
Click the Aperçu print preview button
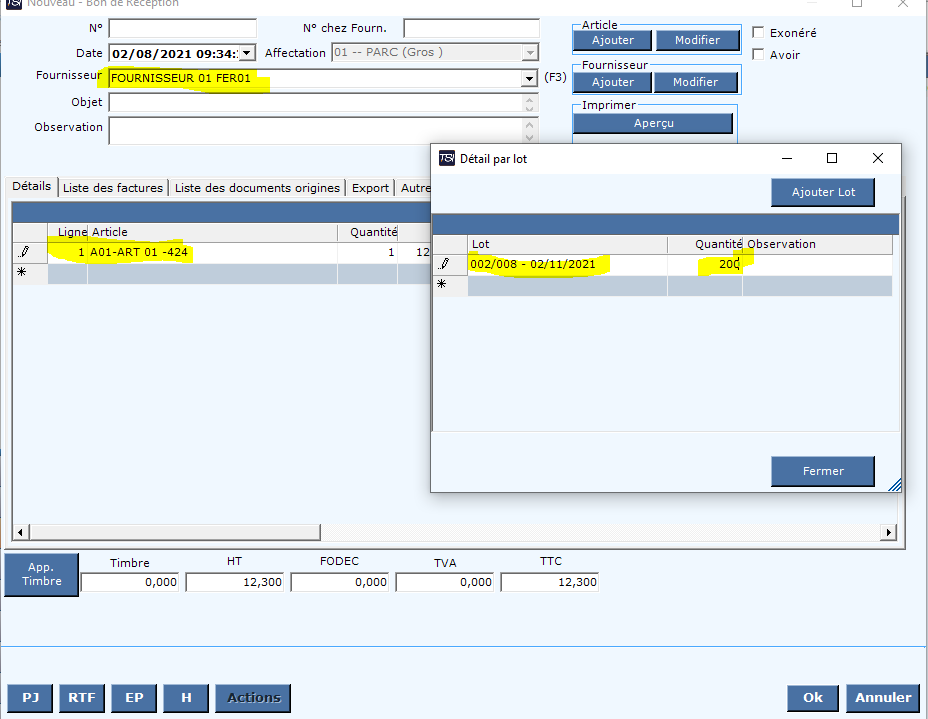pos(653,123)
